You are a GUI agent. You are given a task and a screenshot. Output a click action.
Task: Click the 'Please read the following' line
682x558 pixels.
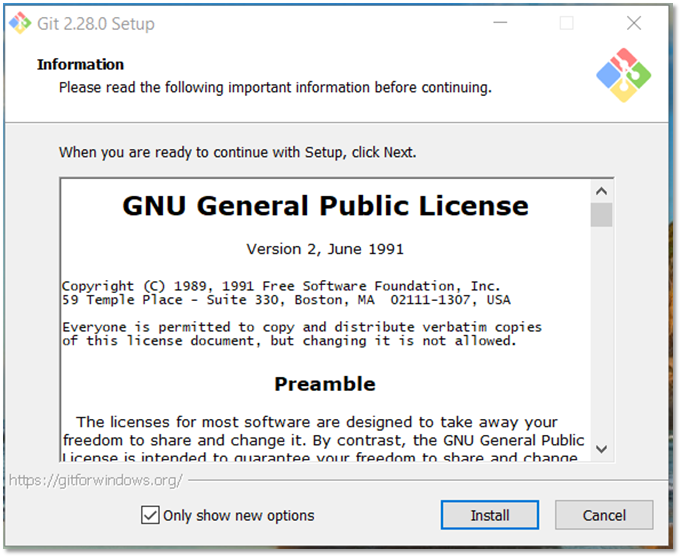[275, 87]
